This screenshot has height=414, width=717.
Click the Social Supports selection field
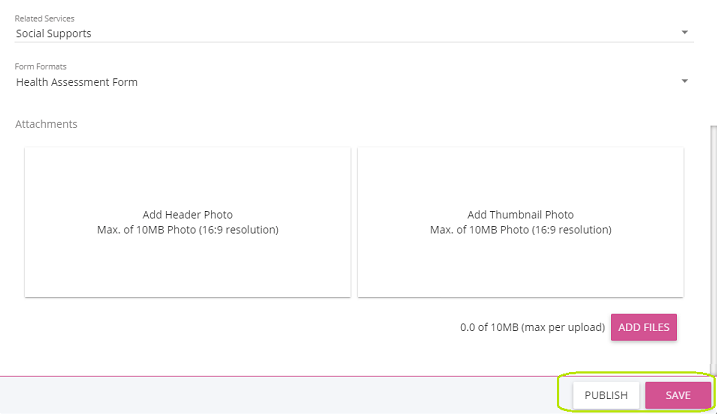[x=340, y=33]
